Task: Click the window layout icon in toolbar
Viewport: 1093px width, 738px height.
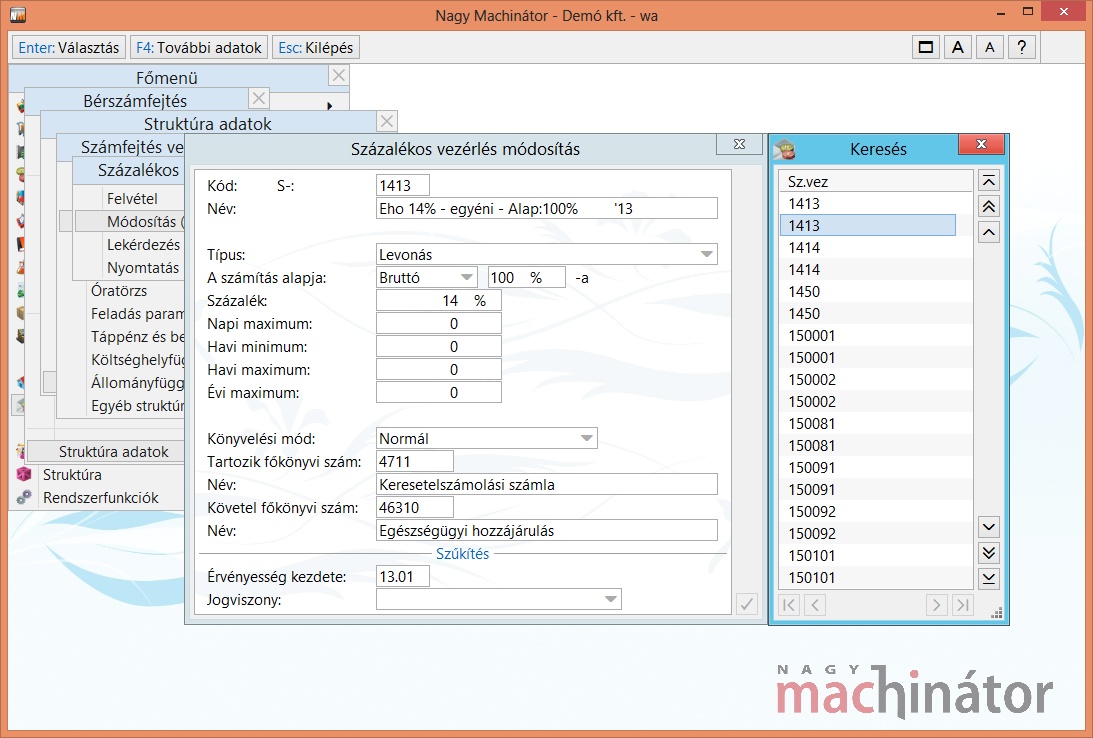Action: tap(926, 47)
